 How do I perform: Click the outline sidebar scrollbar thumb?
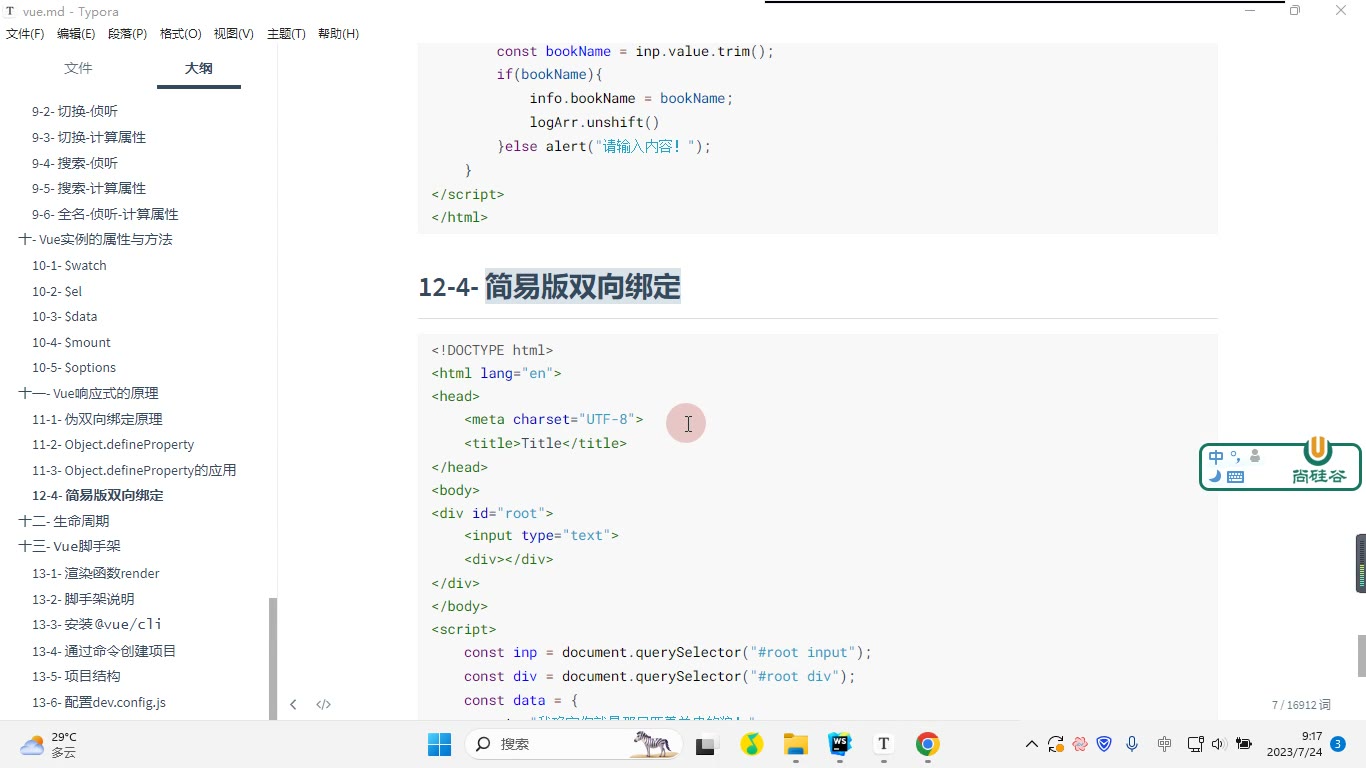click(x=273, y=659)
